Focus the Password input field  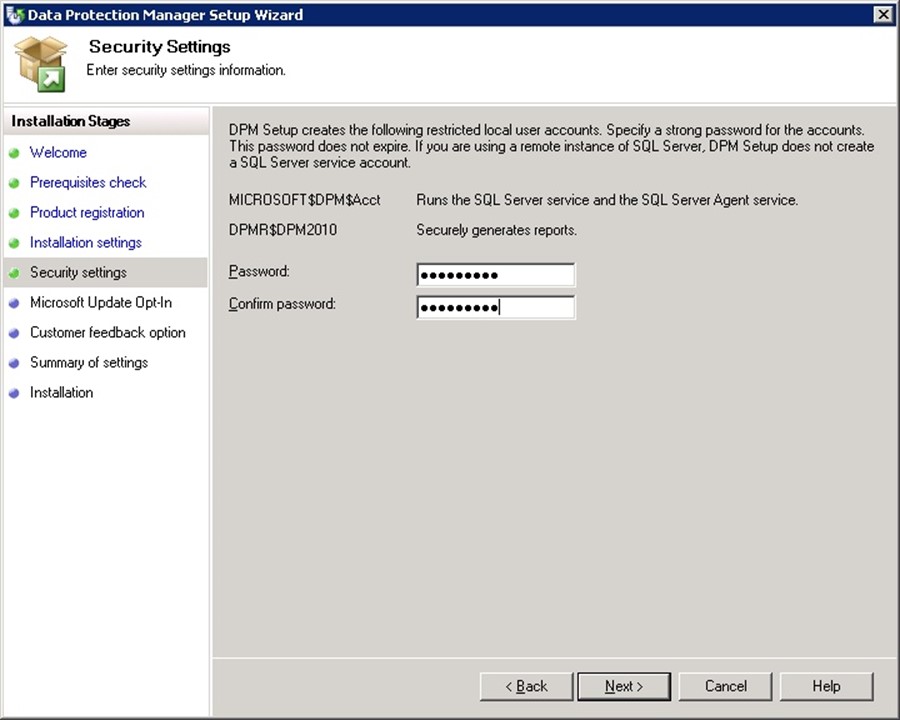(x=495, y=275)
